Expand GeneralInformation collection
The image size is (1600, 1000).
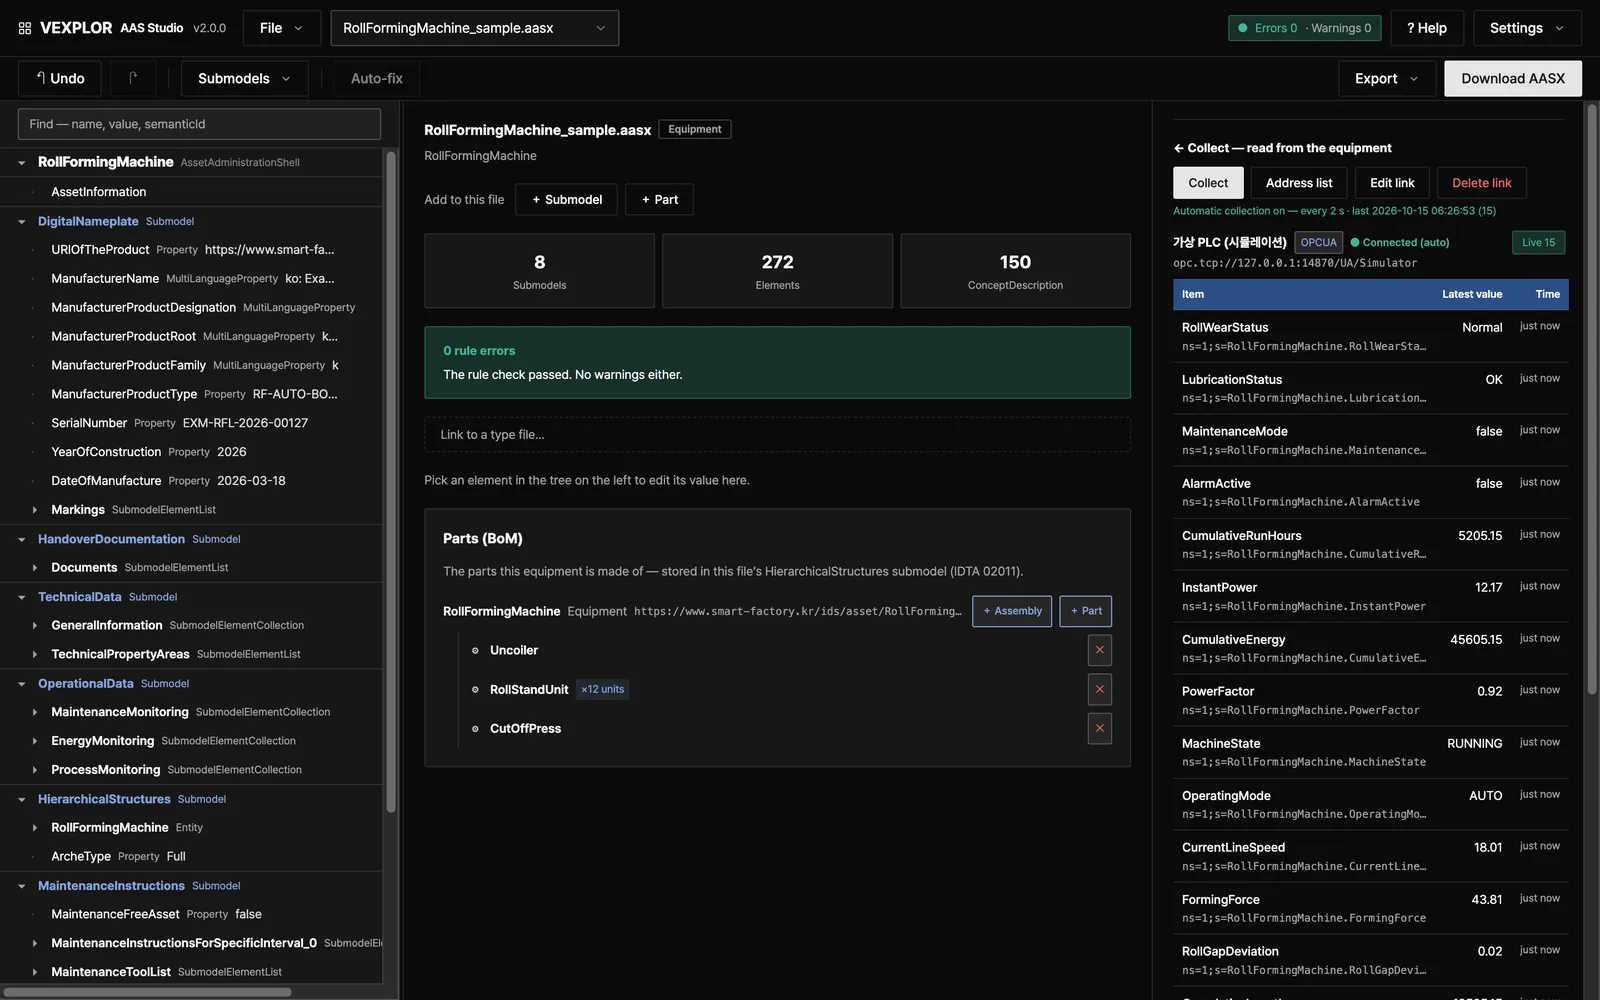point(35,626)
